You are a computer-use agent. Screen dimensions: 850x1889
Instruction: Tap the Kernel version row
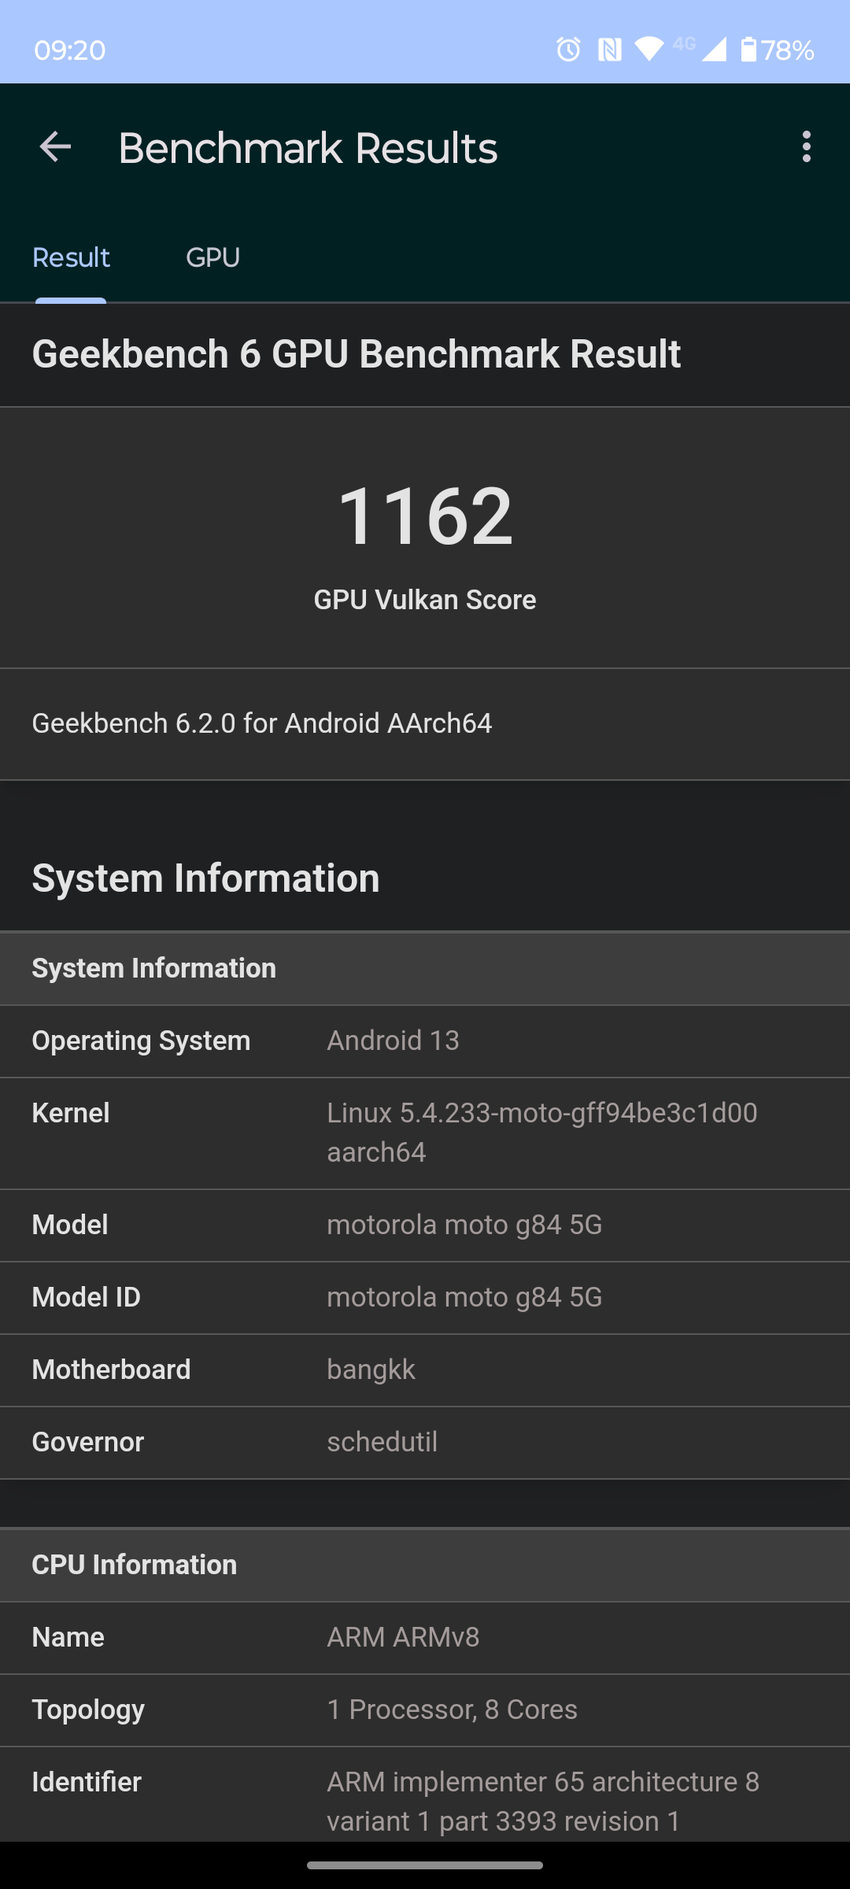coord(425,1133)
